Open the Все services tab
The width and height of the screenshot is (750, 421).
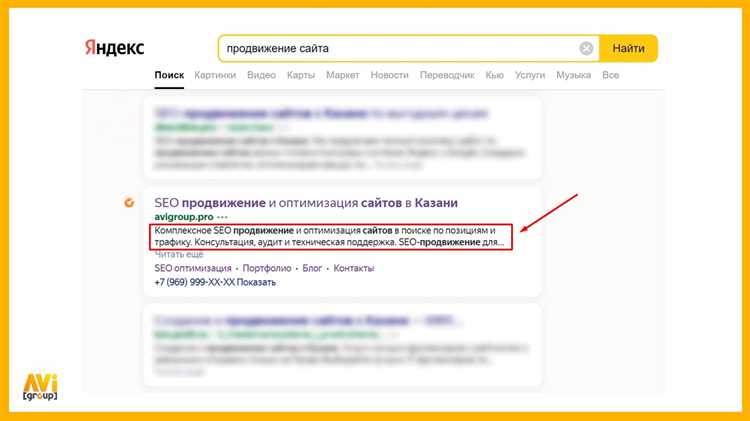[610, 75]
